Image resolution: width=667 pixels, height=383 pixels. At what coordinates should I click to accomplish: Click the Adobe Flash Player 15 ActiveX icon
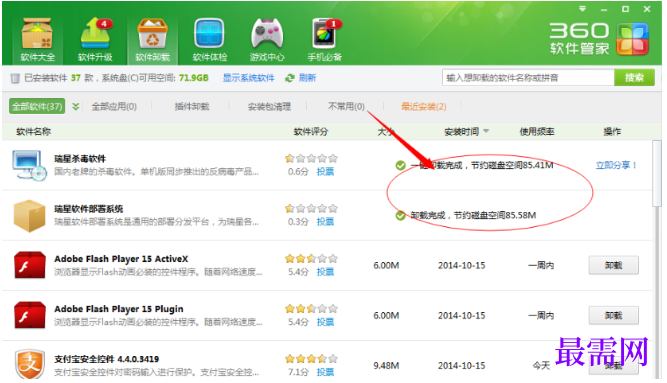click(x=29, y=265)
